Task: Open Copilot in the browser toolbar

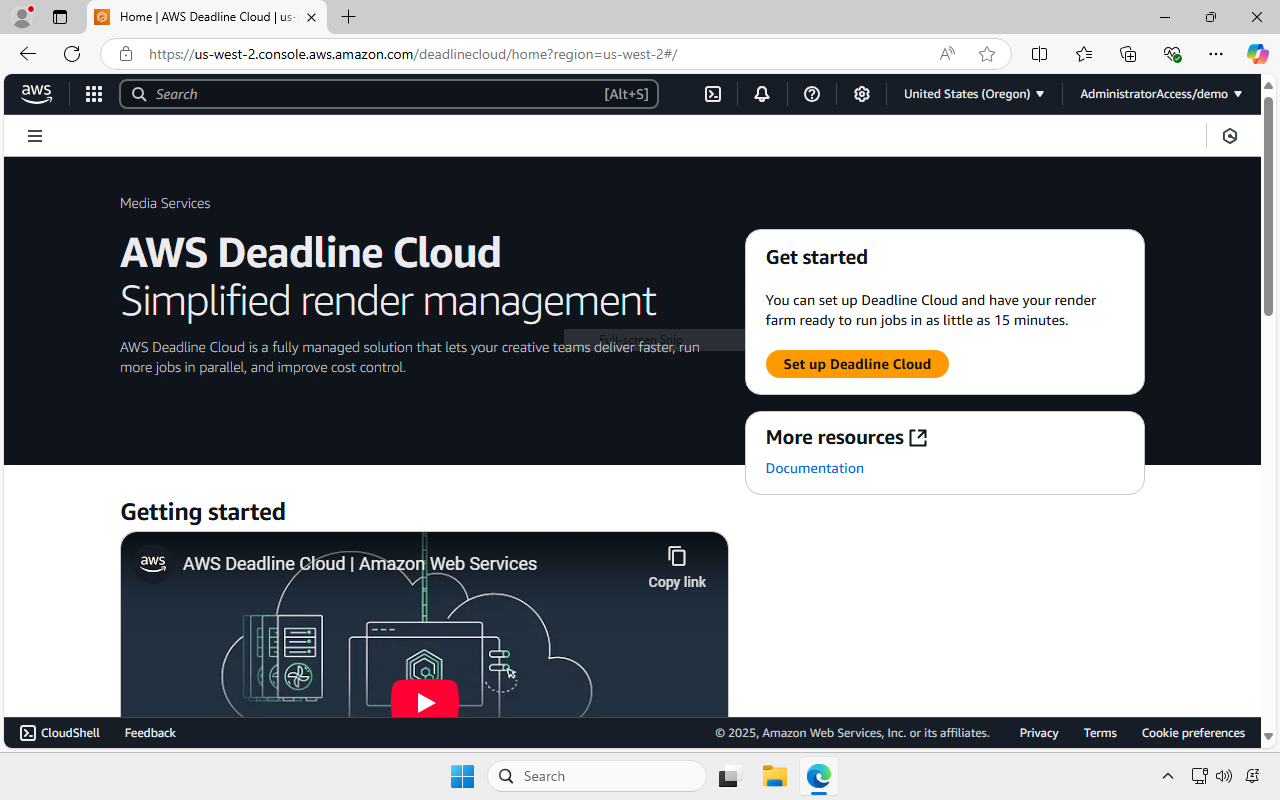Action: tap(1257, 54)
